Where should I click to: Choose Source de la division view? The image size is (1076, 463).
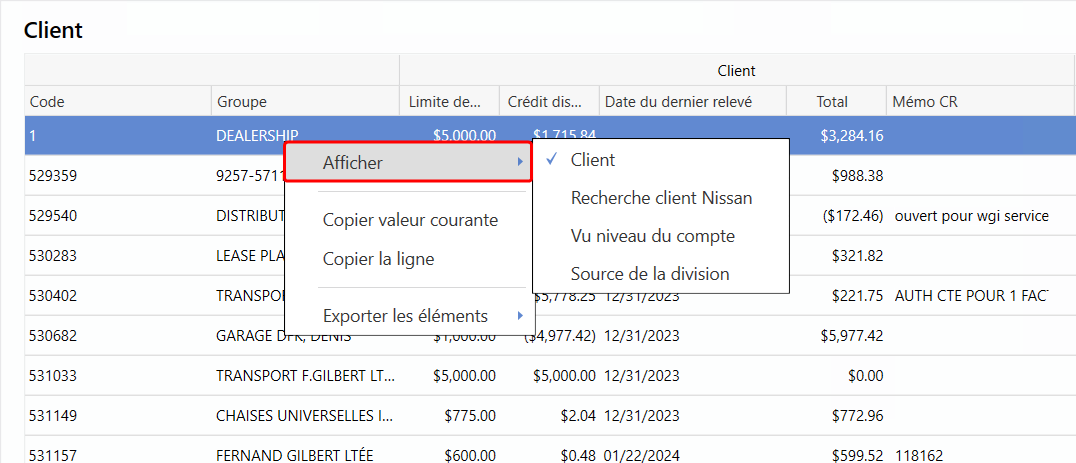(650, 274)
